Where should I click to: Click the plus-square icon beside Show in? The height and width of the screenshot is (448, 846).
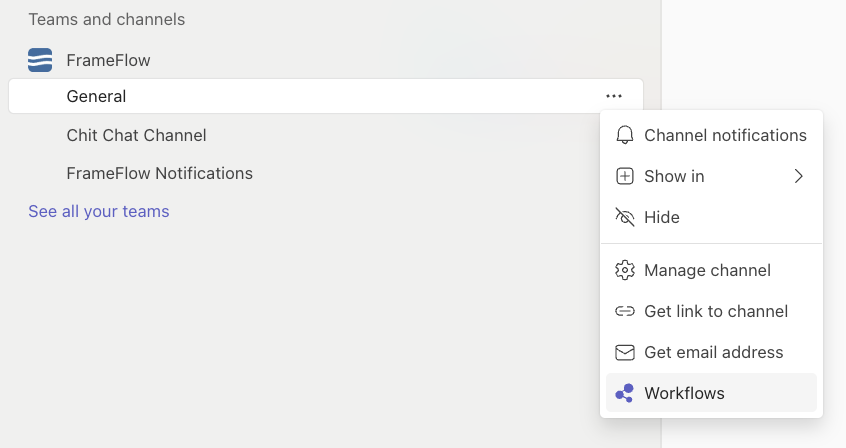(x=625, y=176)
